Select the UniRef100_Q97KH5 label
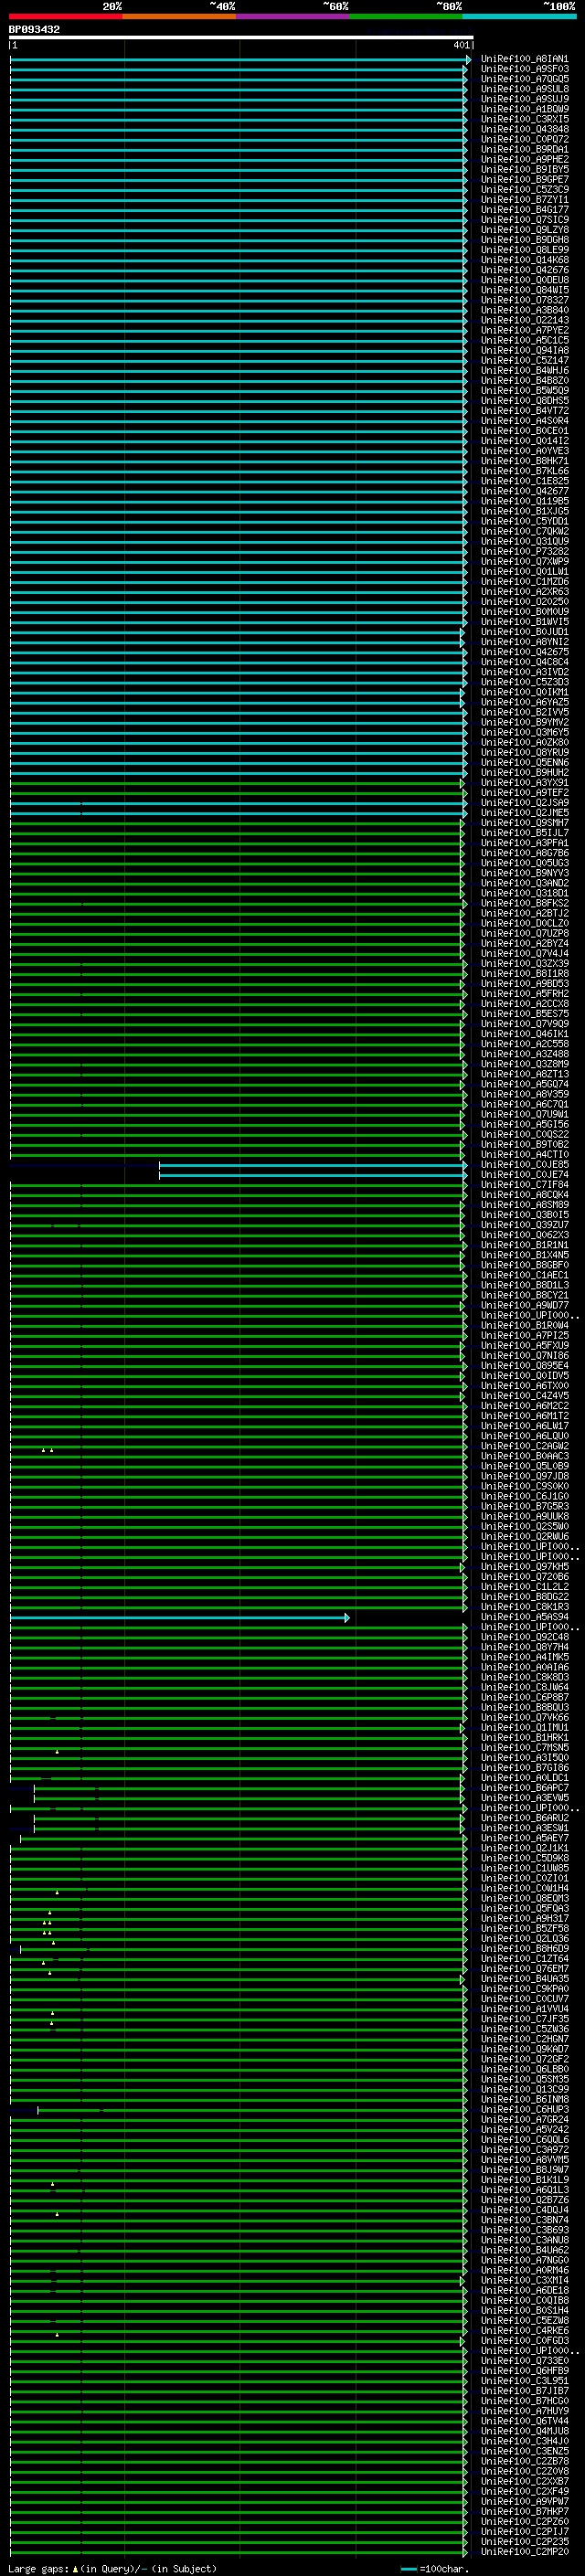The width and height of the screenshot is (585, 2576). pyautogui.click(x=524, y=1568)
